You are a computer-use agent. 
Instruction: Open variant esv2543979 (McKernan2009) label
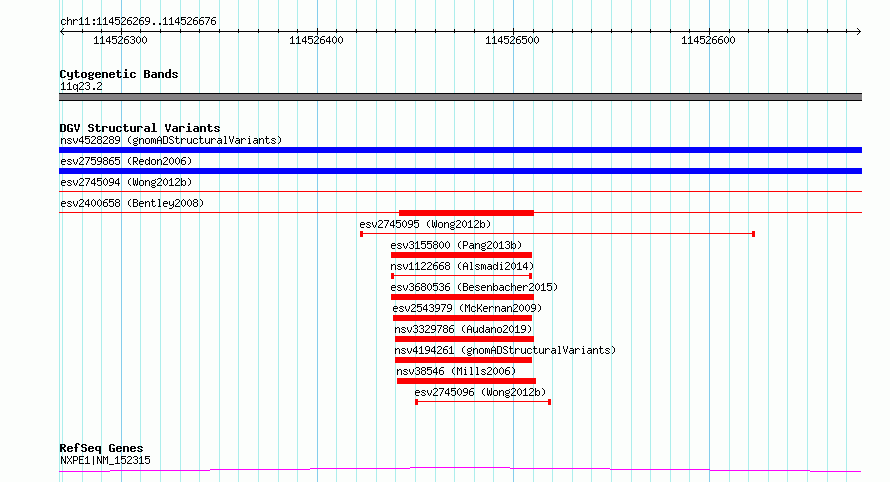[x=467, y=308]
